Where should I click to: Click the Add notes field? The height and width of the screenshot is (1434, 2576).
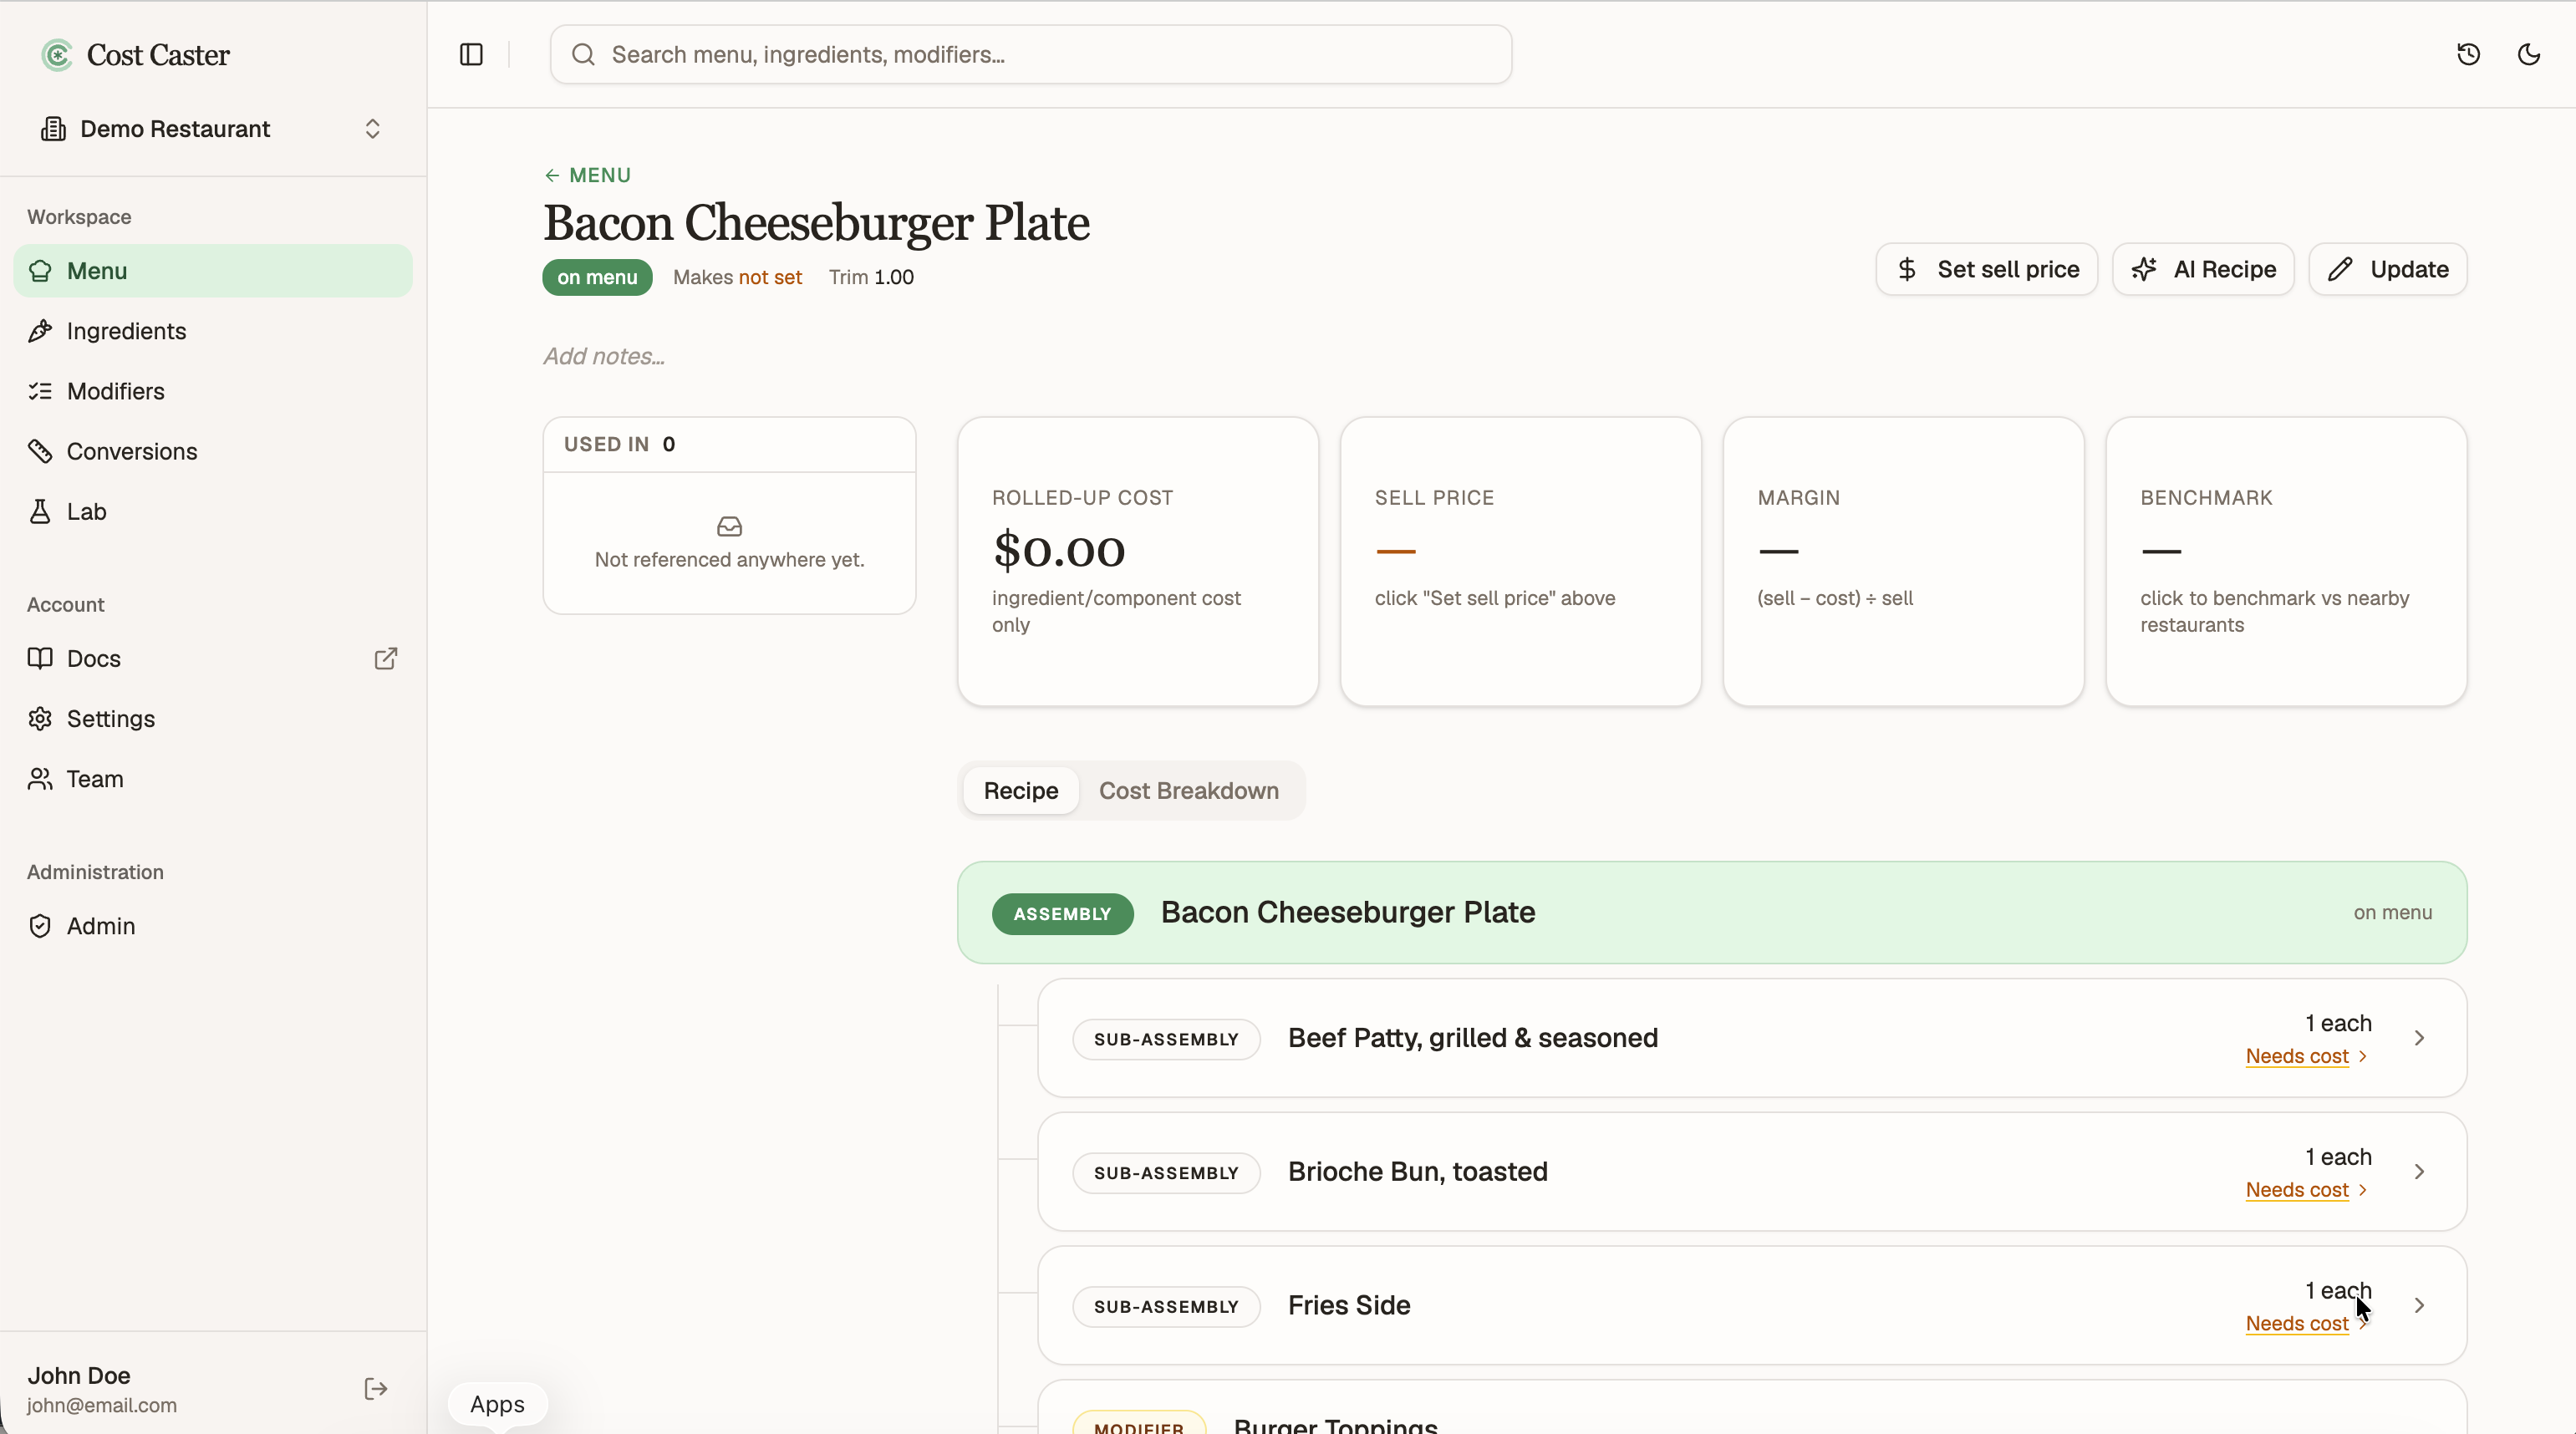click(x=604, y=356)
